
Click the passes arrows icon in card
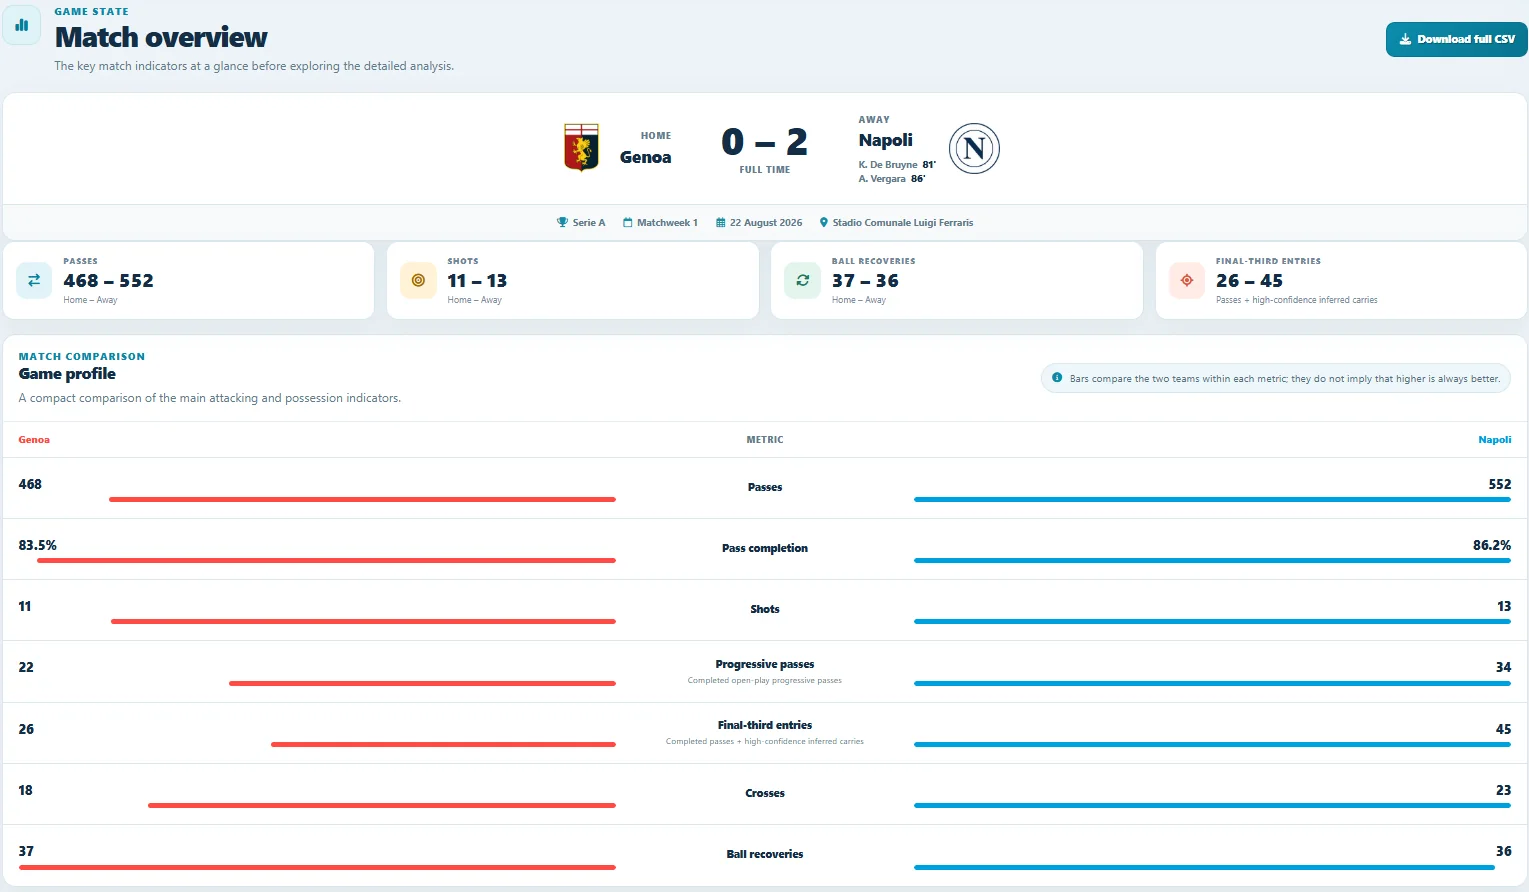click(x=34, y=280)
